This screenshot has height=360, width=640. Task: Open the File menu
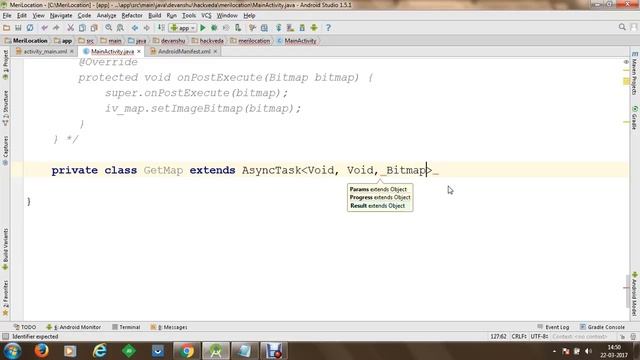[7, 16]
